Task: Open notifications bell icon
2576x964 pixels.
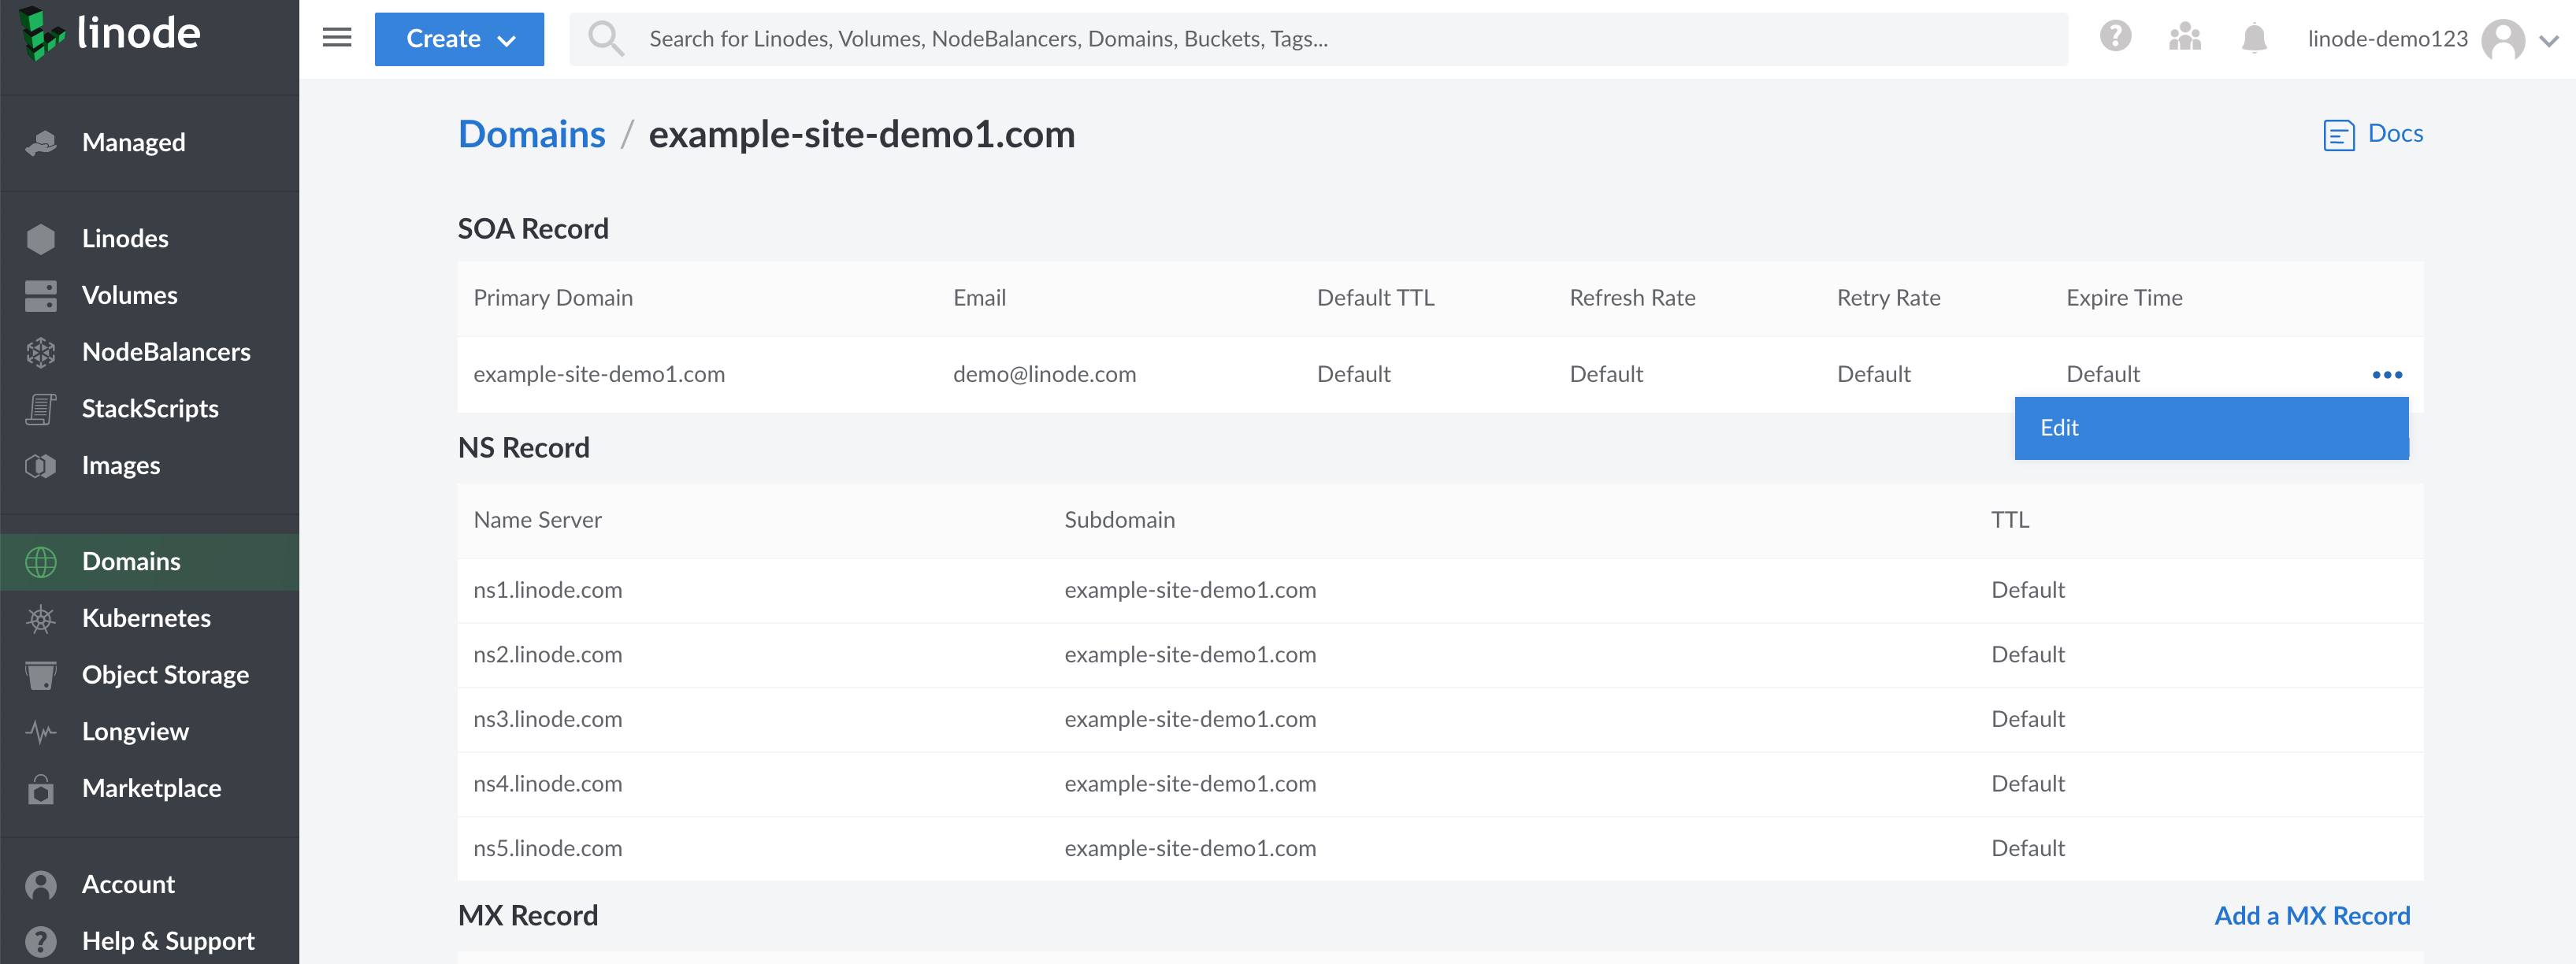Action: (x=2254, y=38)
